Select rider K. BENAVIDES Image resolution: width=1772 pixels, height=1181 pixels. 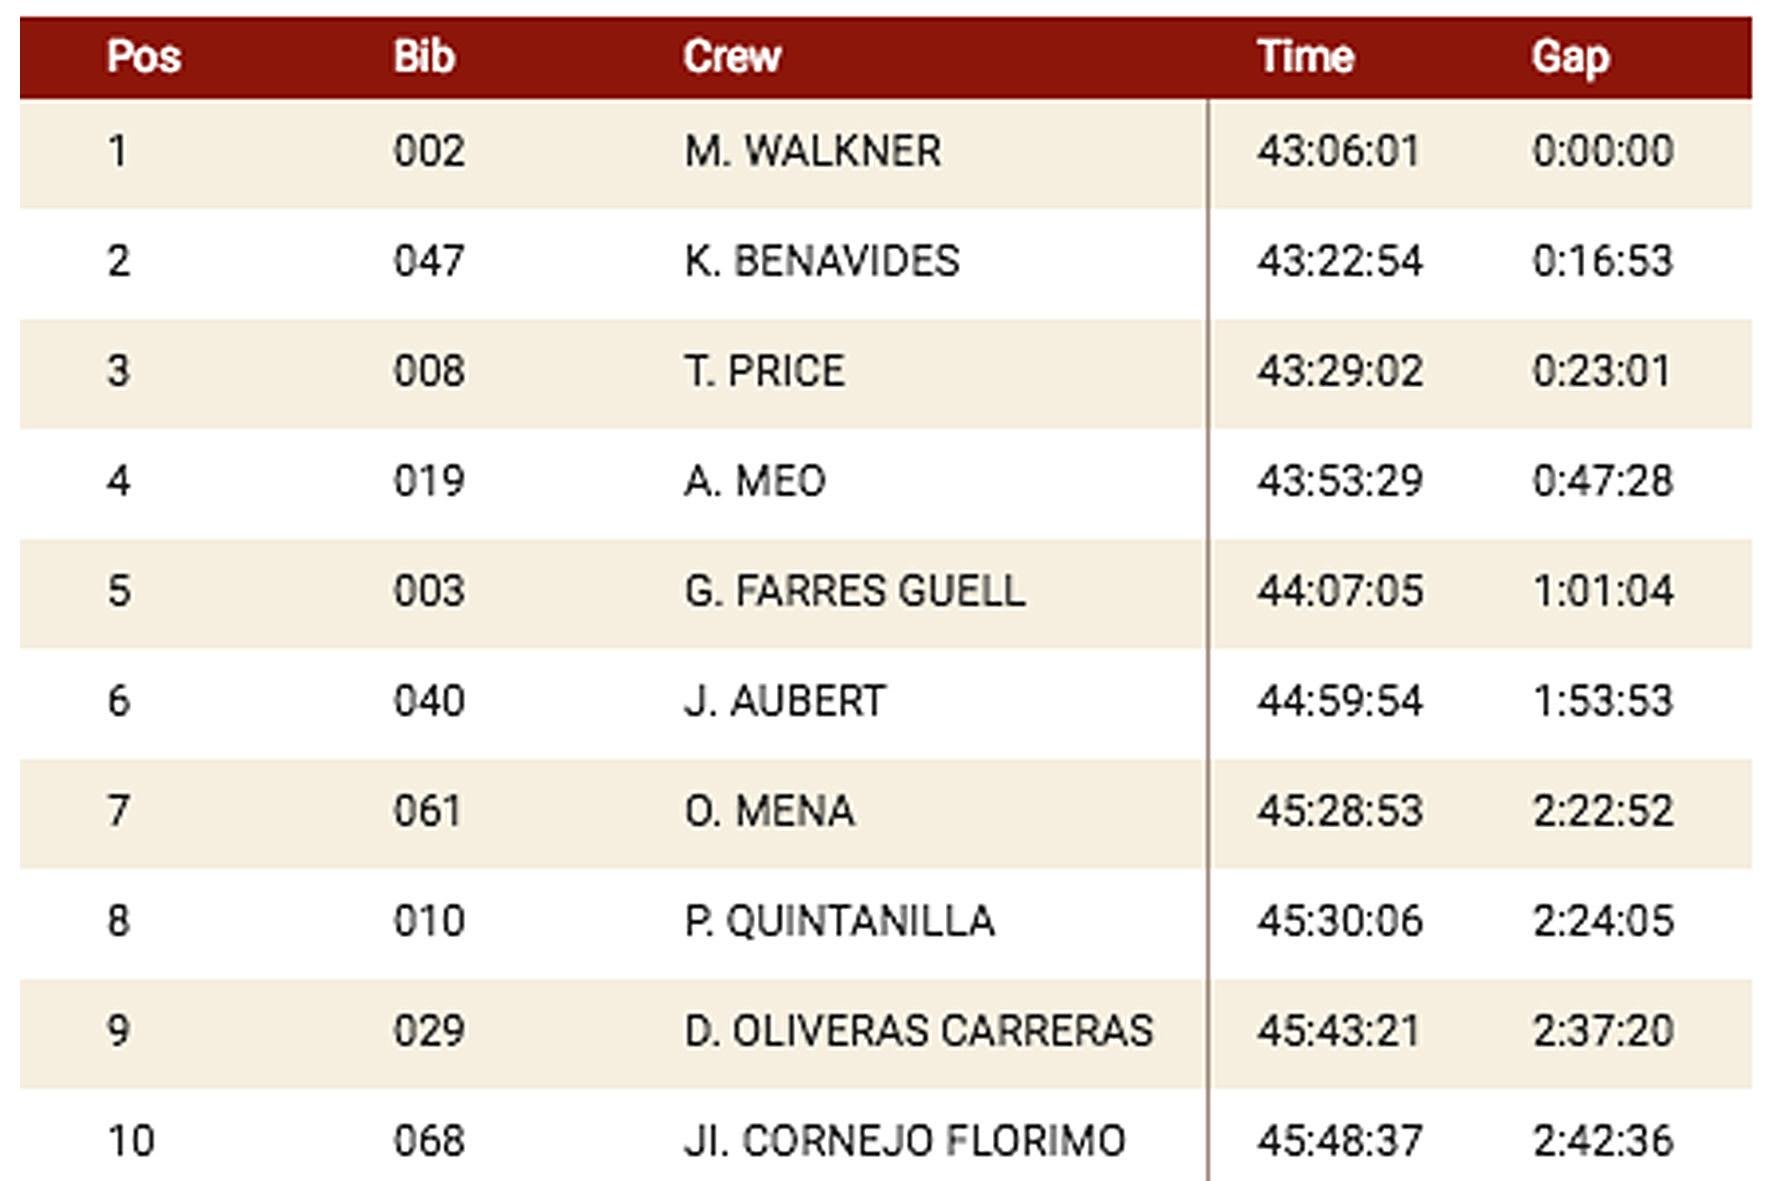tap(821, 262)
